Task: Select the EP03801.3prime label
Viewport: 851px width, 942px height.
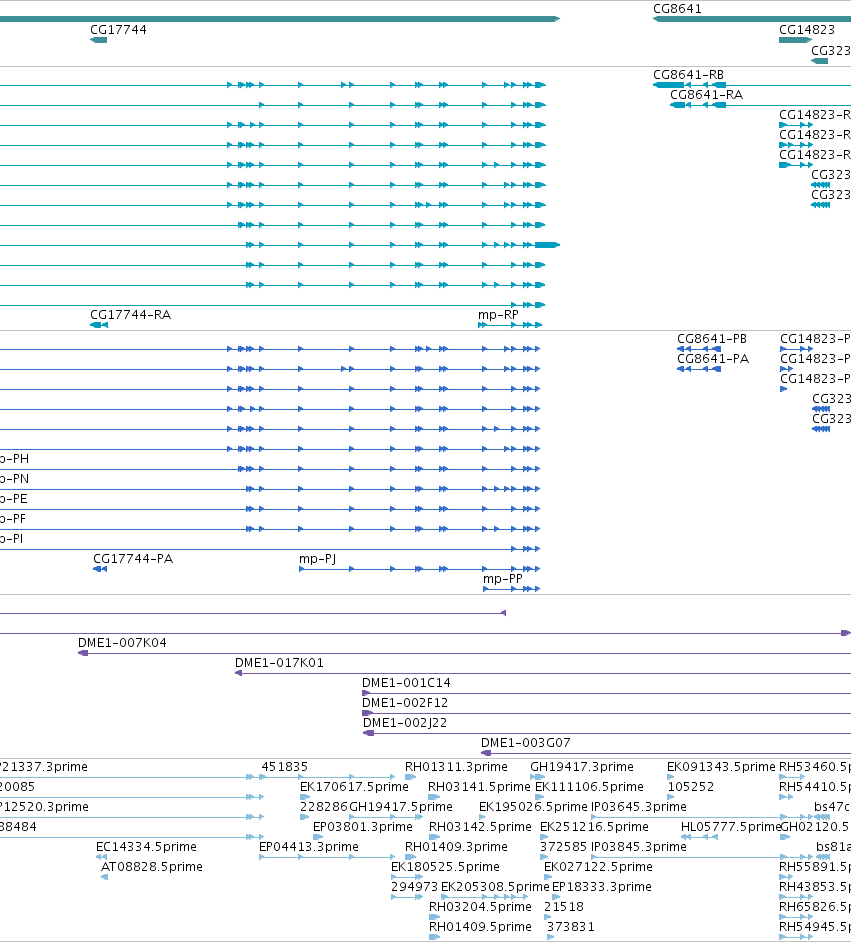Action: [x=363, y=827]
